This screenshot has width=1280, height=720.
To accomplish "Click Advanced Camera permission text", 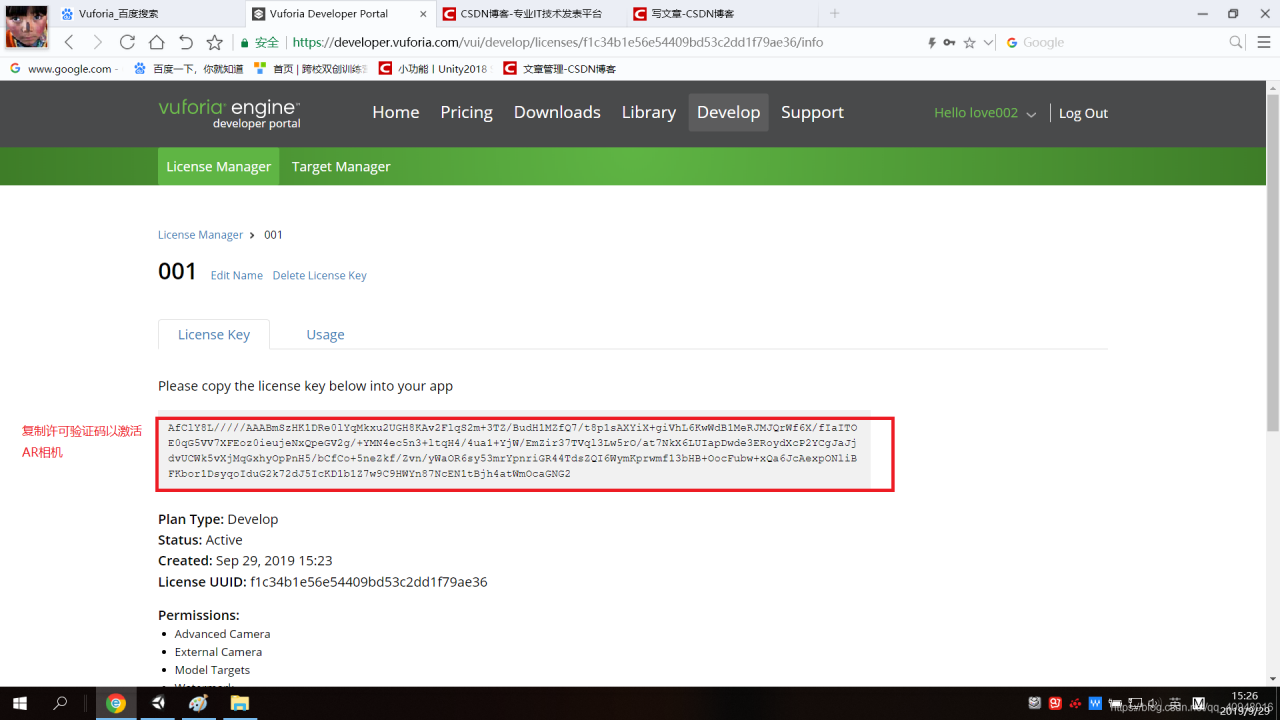I will tap(222, 634).
